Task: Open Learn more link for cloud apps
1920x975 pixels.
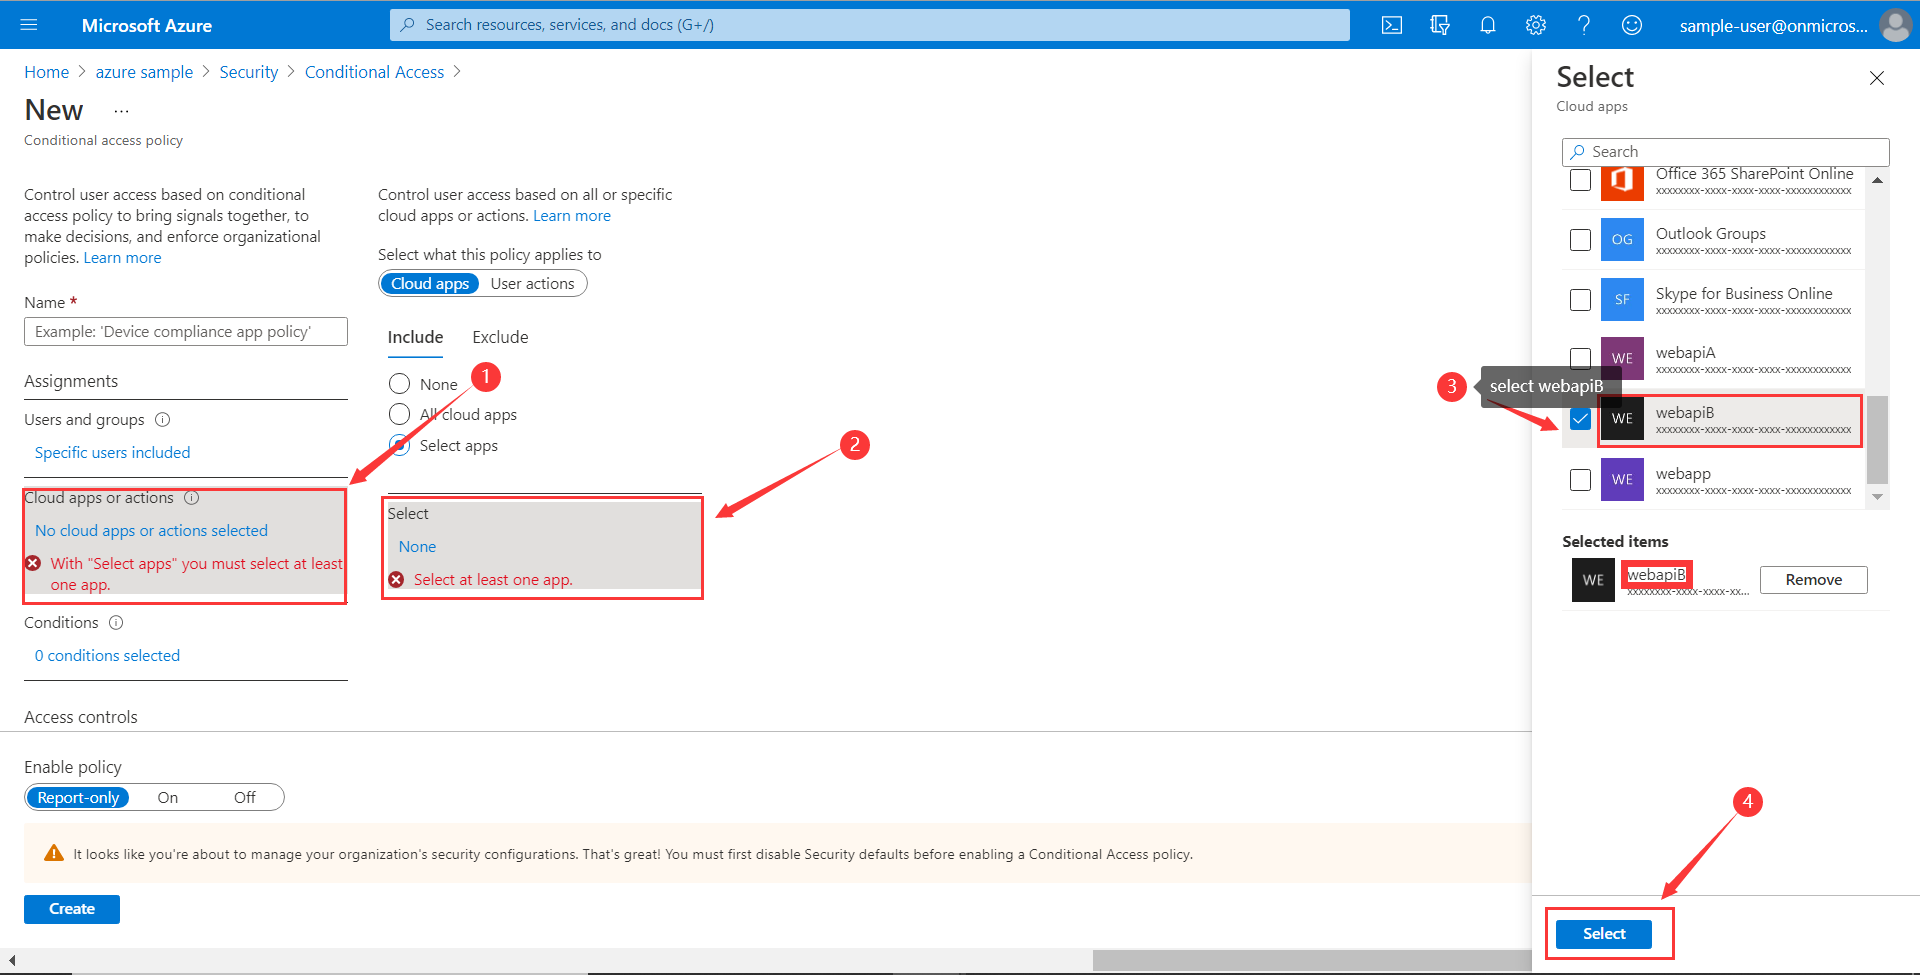Action: tap(572, 216)
